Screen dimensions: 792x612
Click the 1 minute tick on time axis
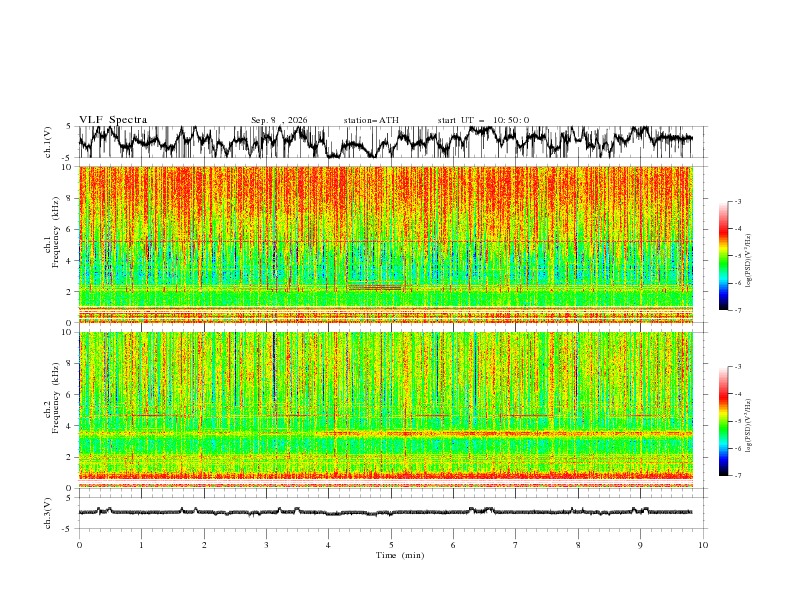tap(141, 545)
